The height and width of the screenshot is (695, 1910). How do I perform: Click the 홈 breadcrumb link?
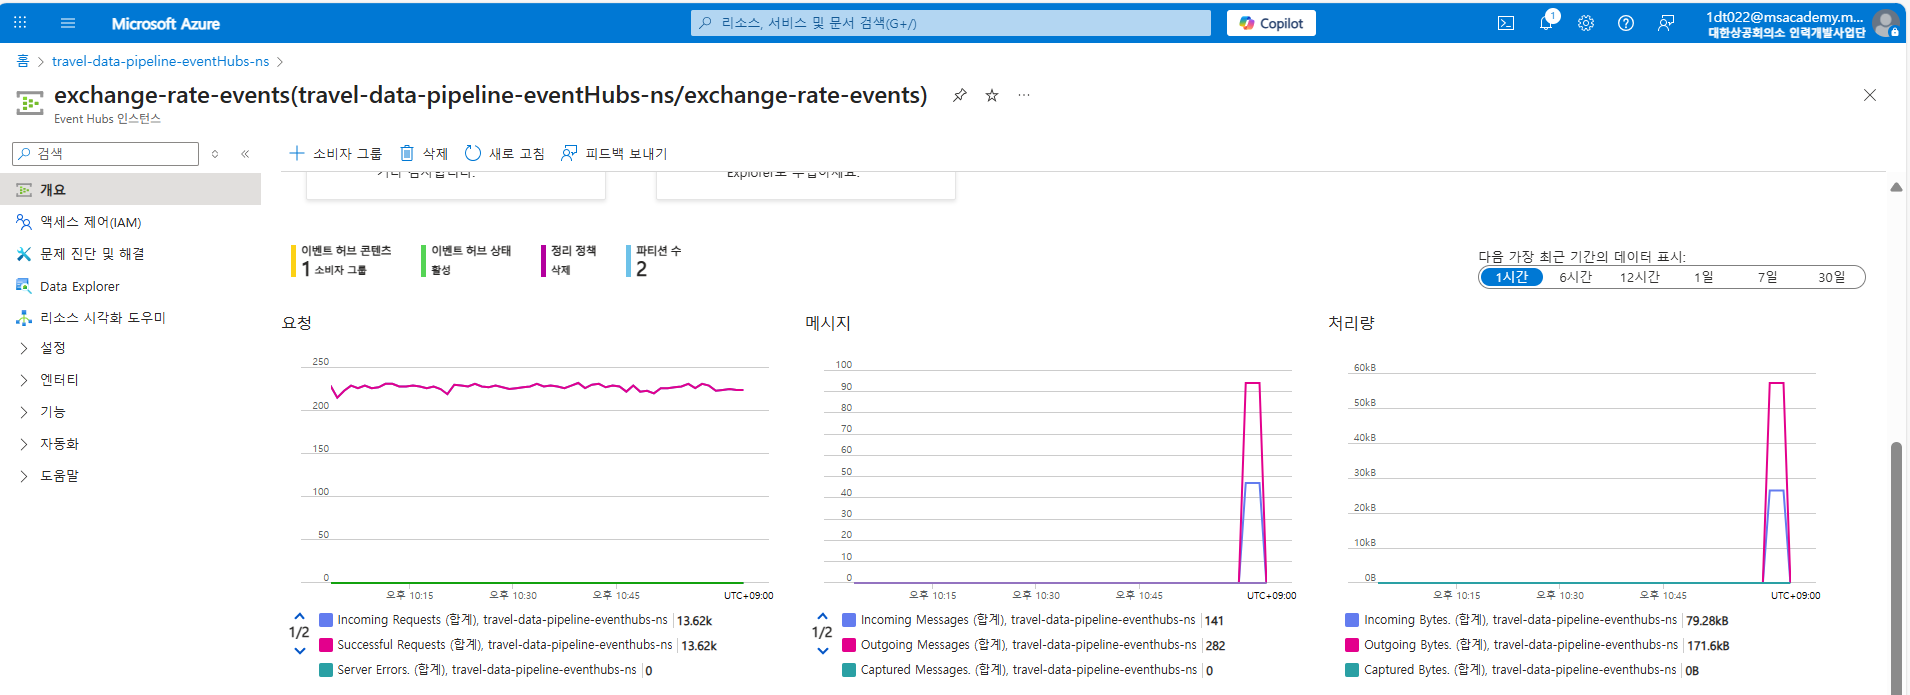point(23,61)
